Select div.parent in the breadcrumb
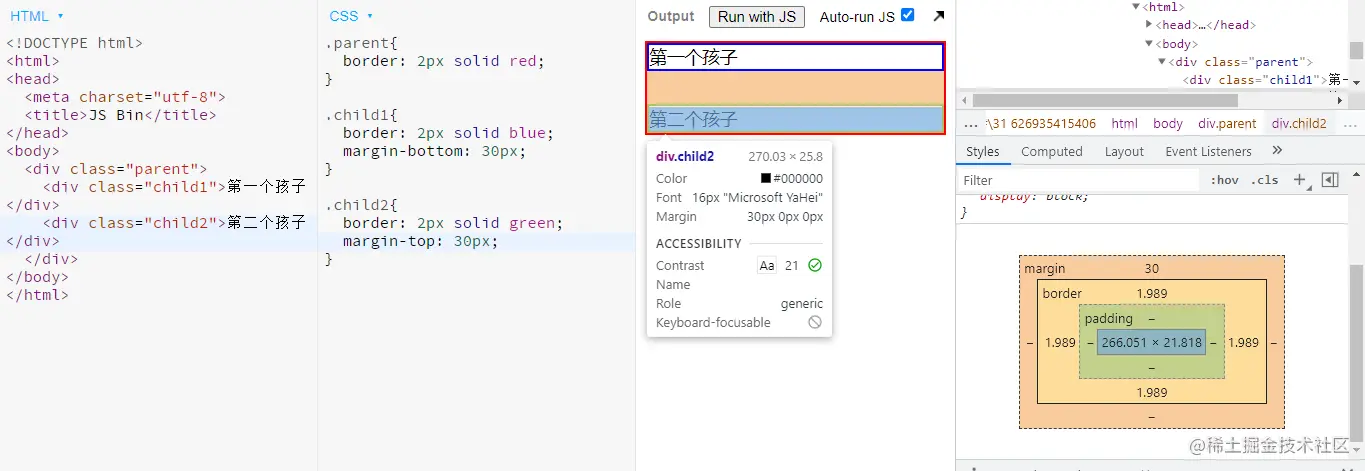Viewport: 1365px width, 471px height. [1227, 124]
